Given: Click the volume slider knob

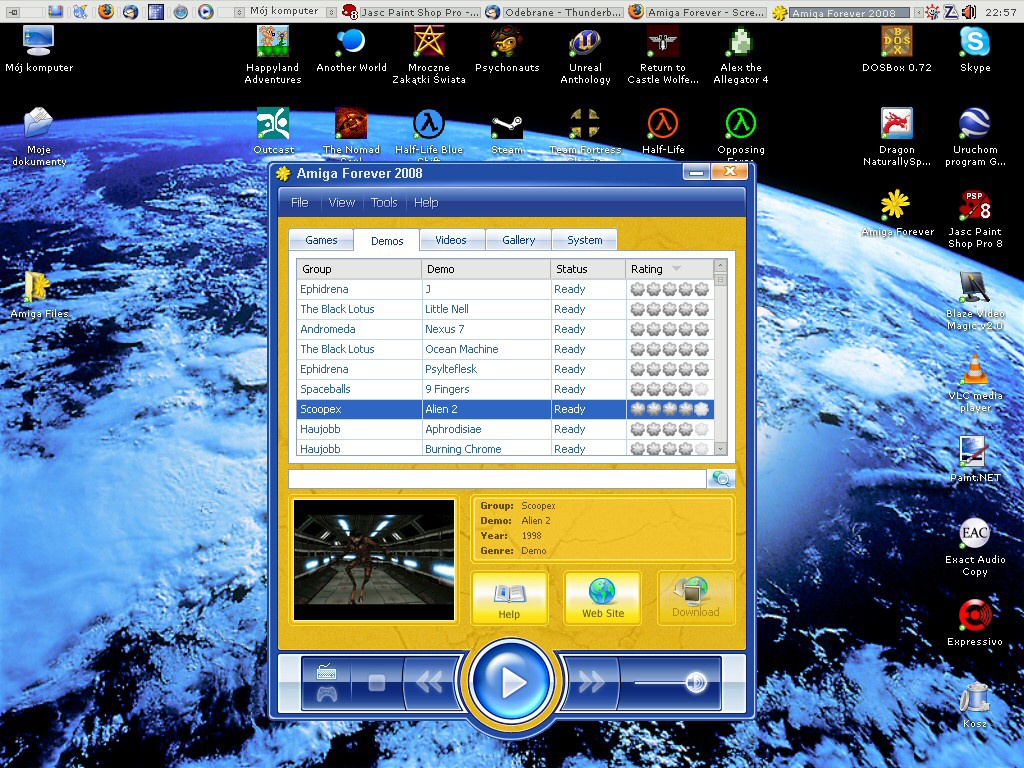Looking at the screenshot, I should point(696,683).
